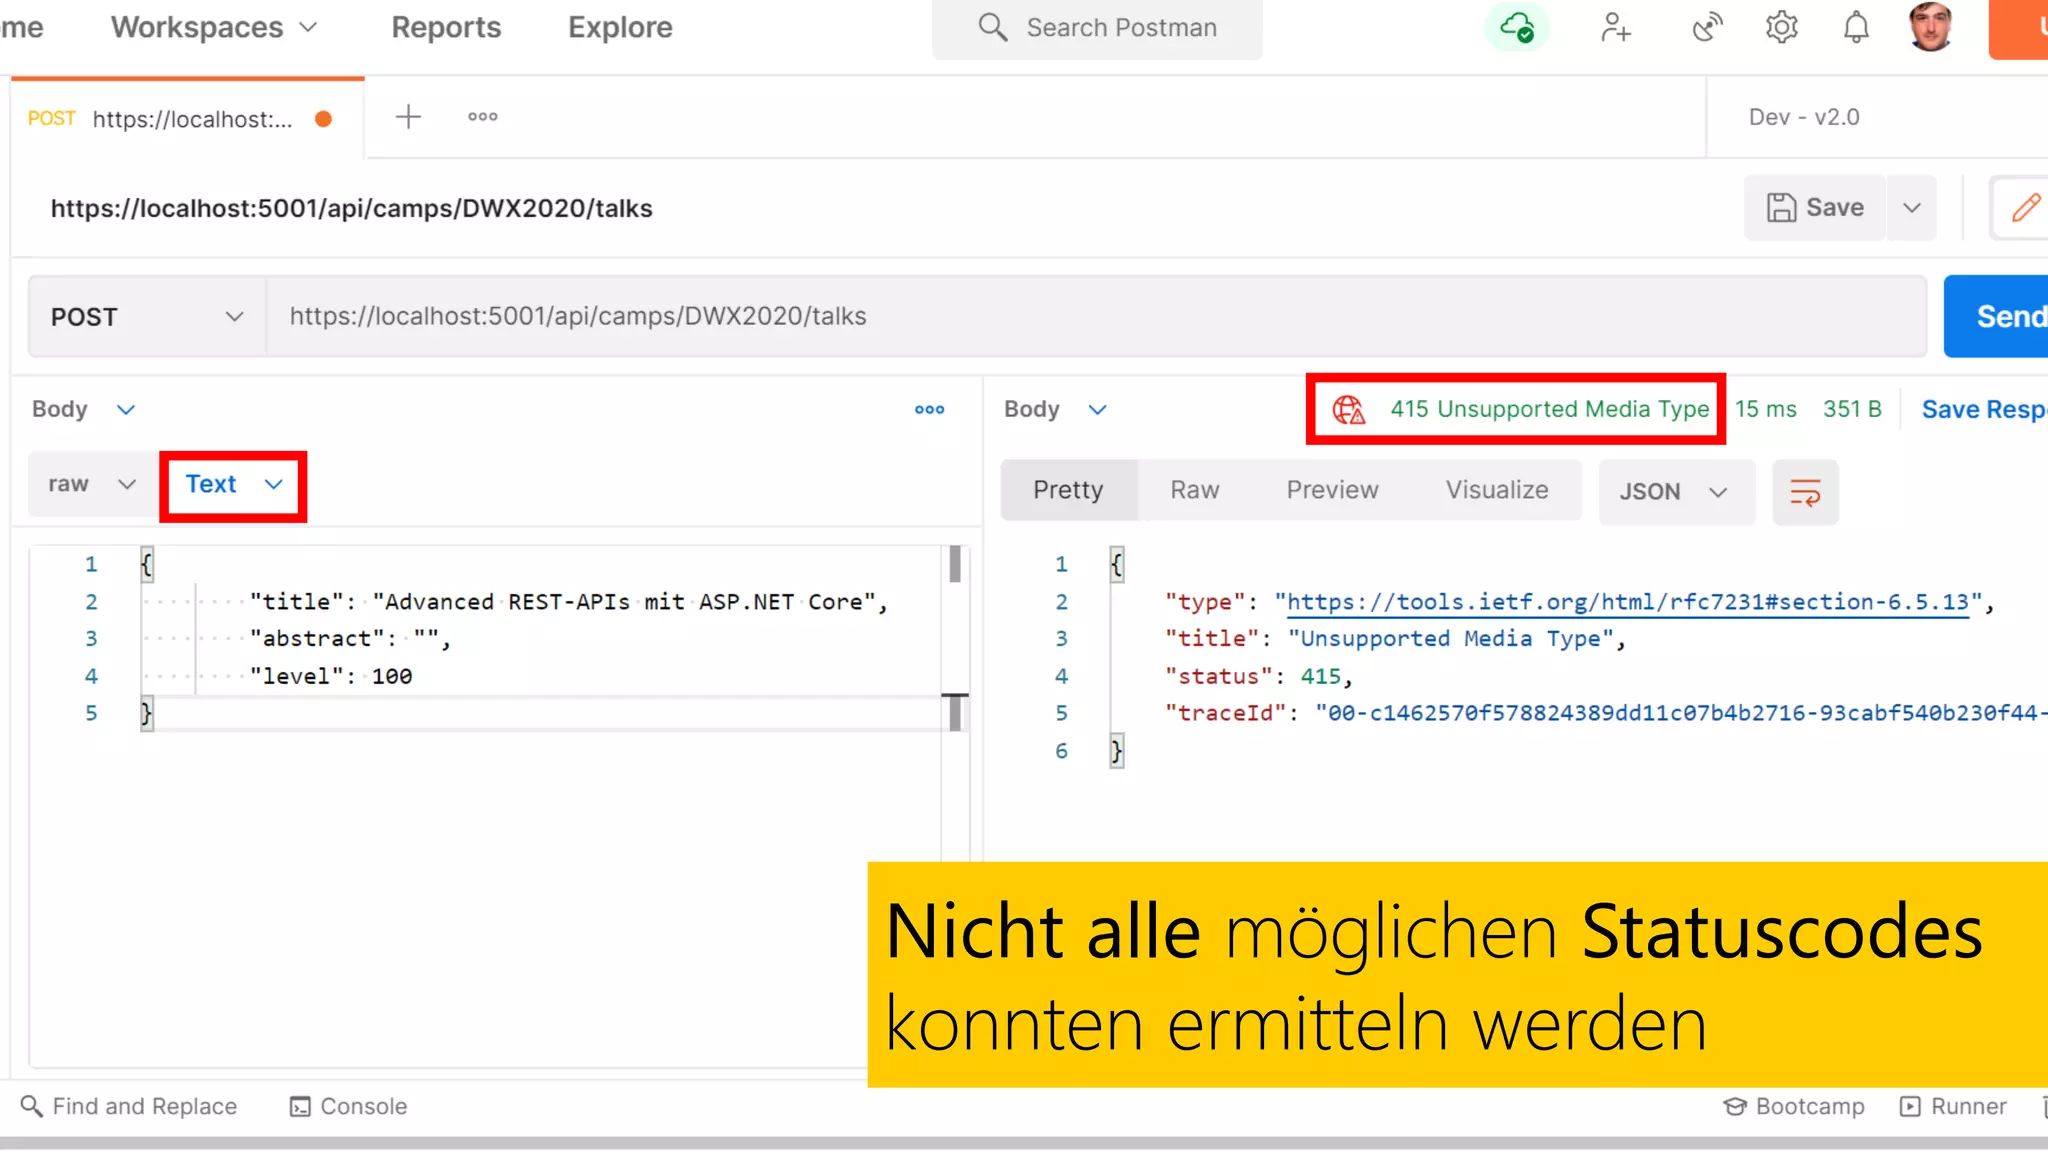The height and width of the screenshot is (1152, 2048).
Task: Click the user profile avatar
Action: point(1930,26)
